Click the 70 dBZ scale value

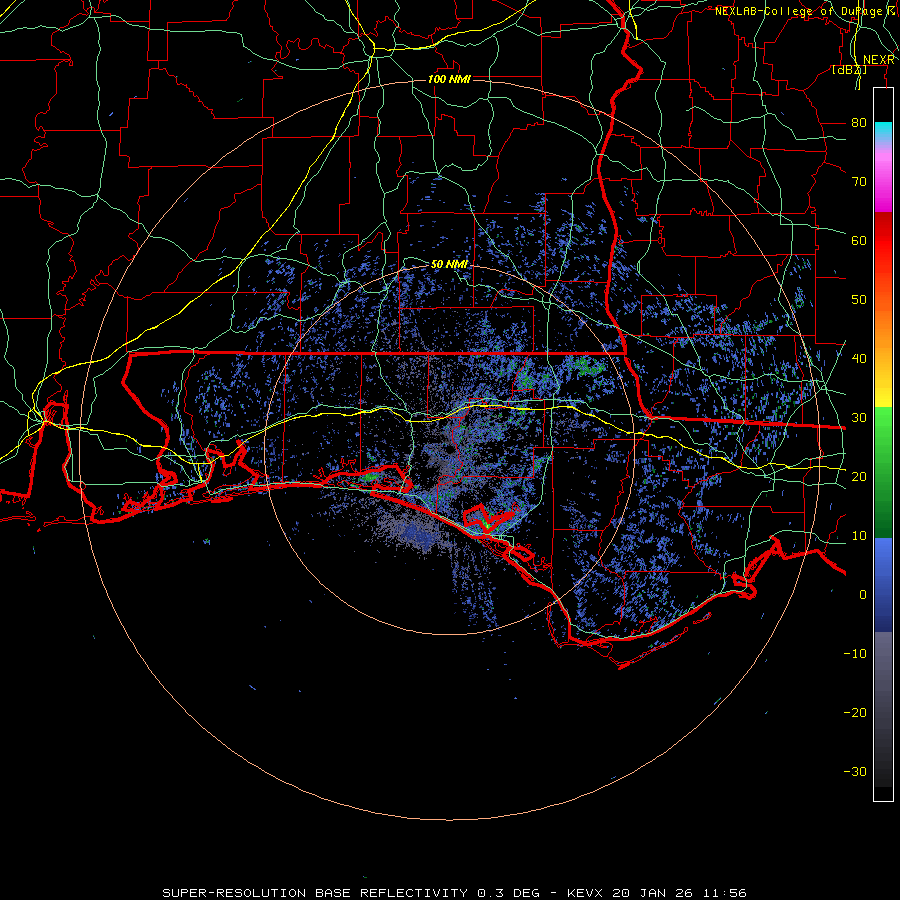click(859, 182)
